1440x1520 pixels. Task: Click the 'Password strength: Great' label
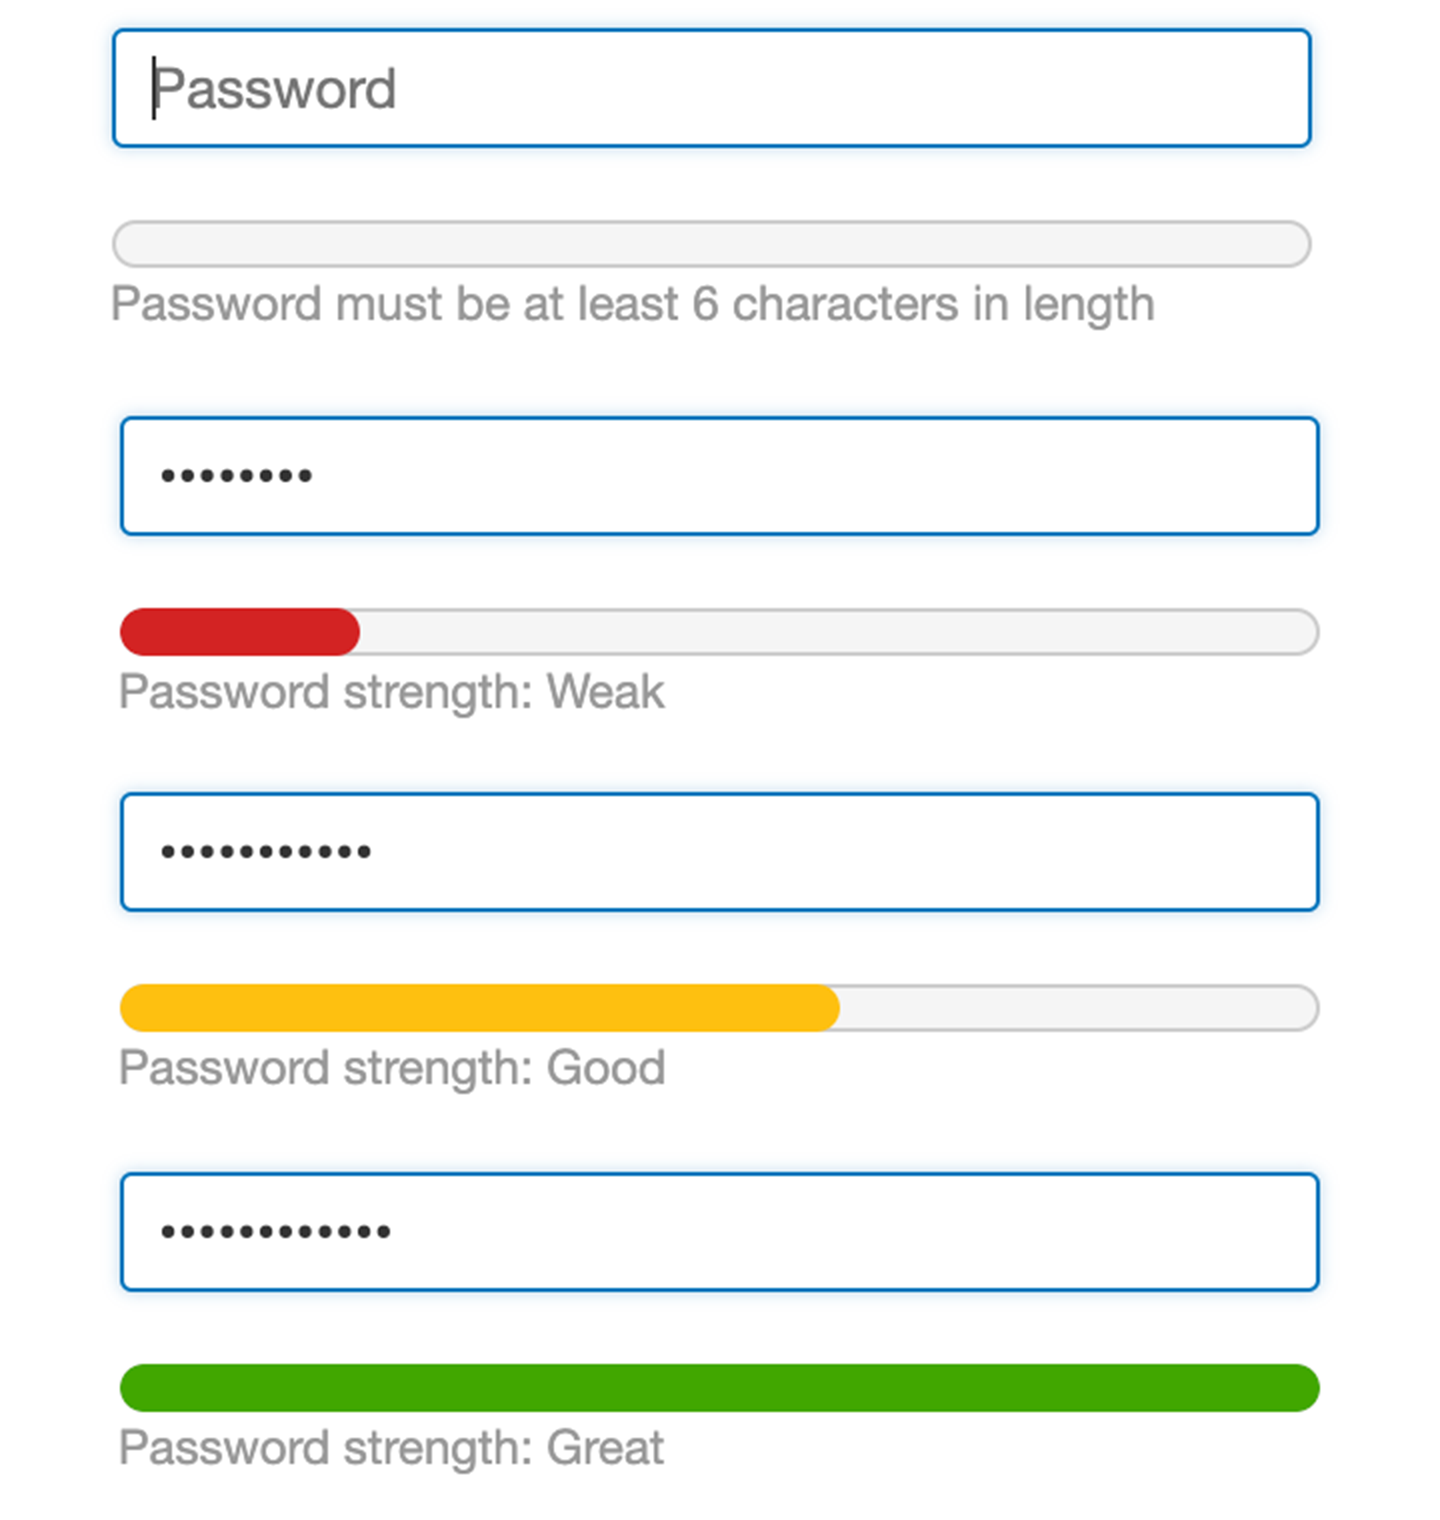tap(391, 1448)
